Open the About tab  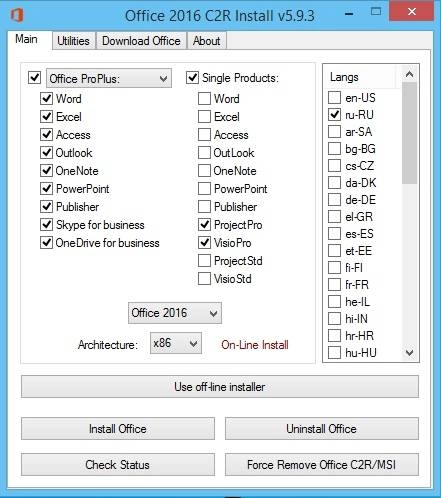[x=207, y=41]
